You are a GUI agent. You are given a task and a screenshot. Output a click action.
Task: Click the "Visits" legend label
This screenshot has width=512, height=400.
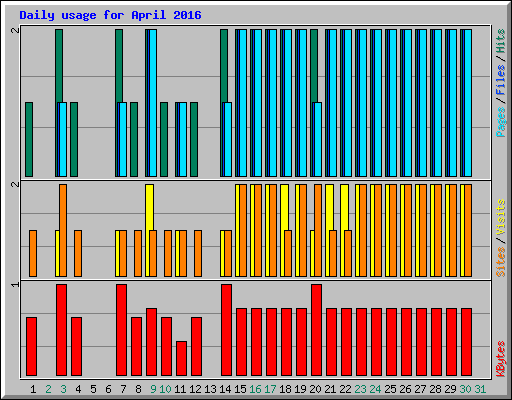coord(501,217)
